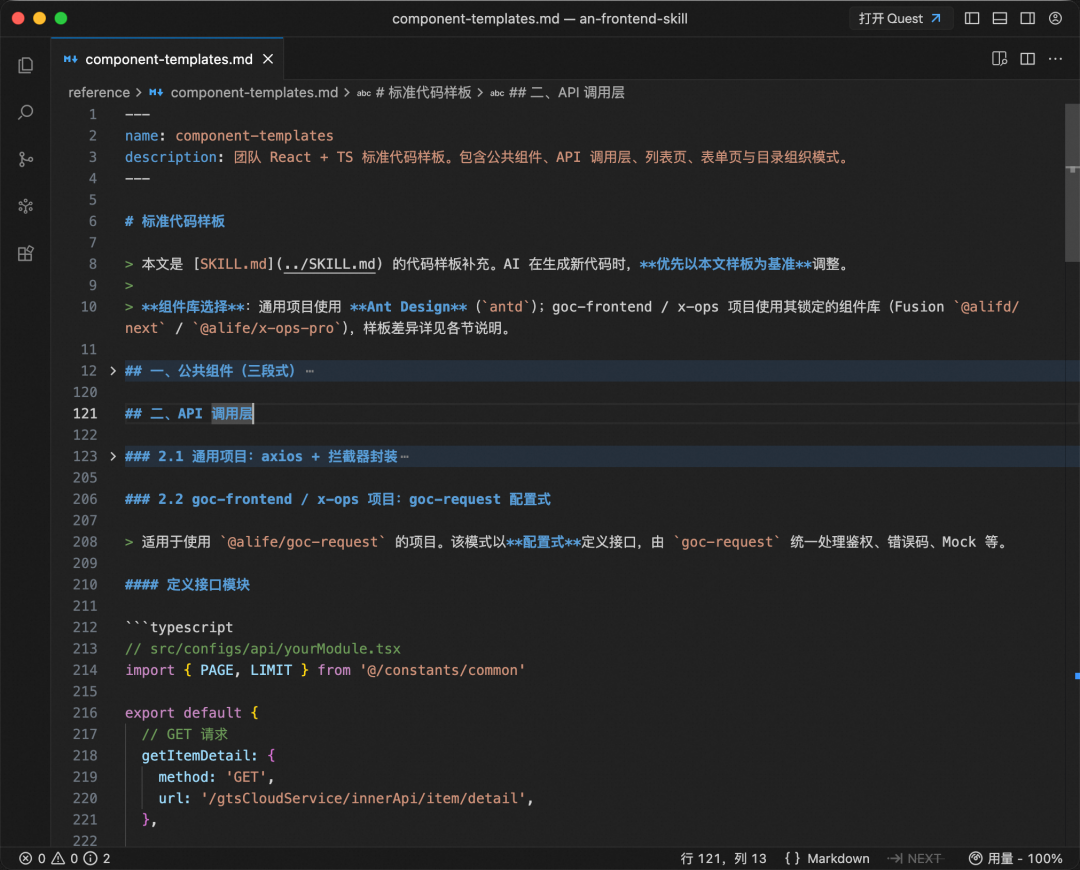Viewport: 1080px width, 870px height.
Task: Click the vertical scrollbar thumb
Action: (x=1072, y=183)
